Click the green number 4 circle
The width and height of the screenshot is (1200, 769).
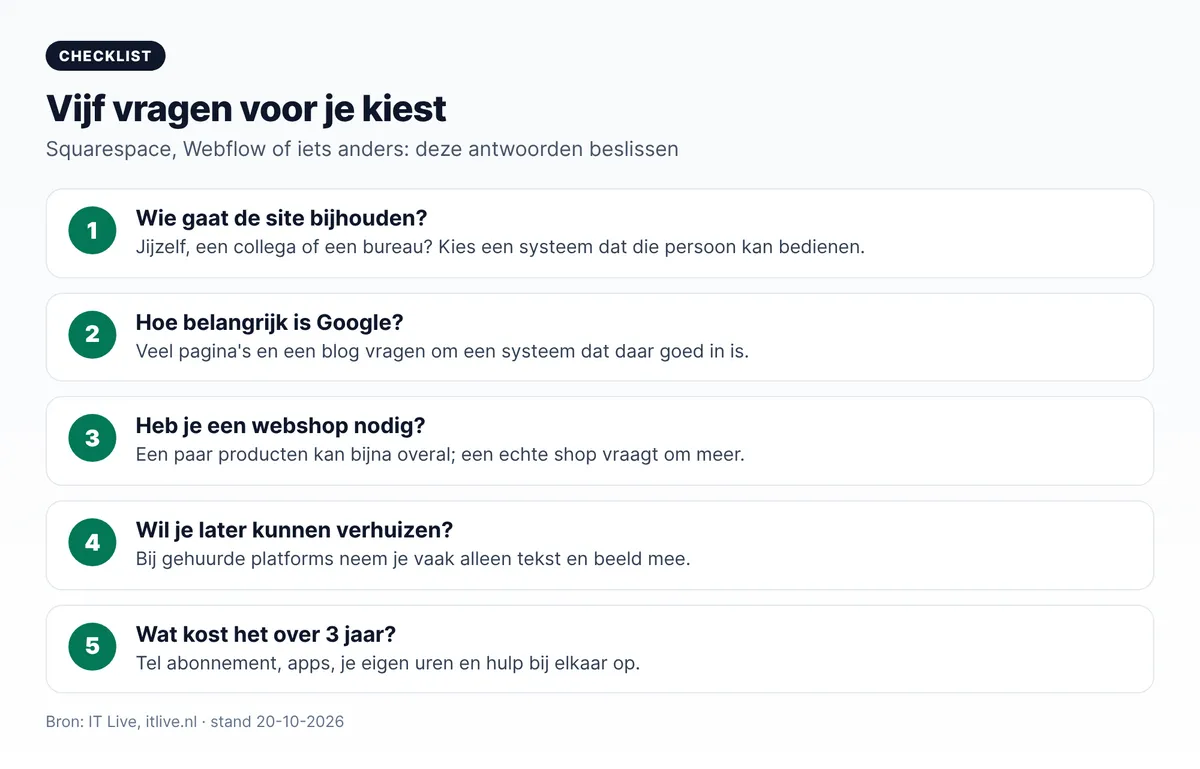coord(93,543)
